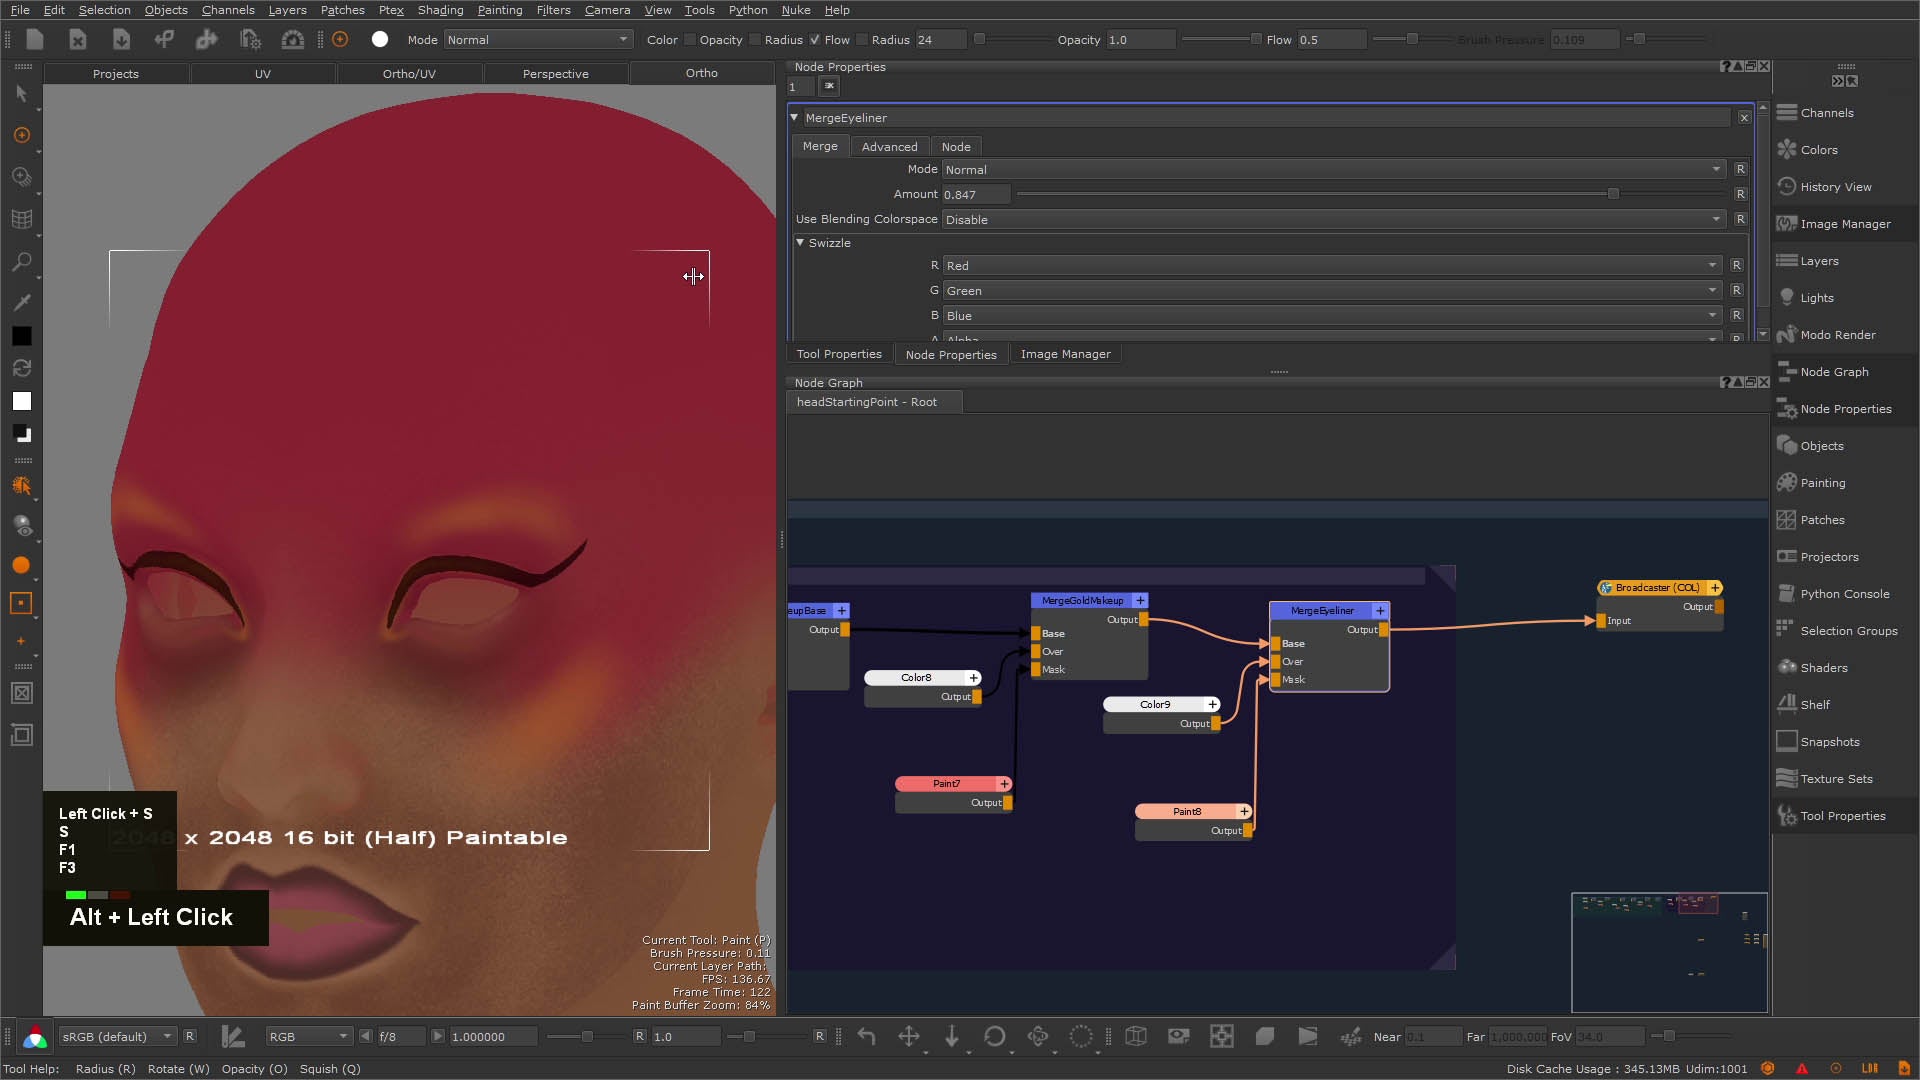Reset the Amount value with R button
The height and width of the screenshot is (1080, 1920).
pyautogui.click(x=1740, y=195)
